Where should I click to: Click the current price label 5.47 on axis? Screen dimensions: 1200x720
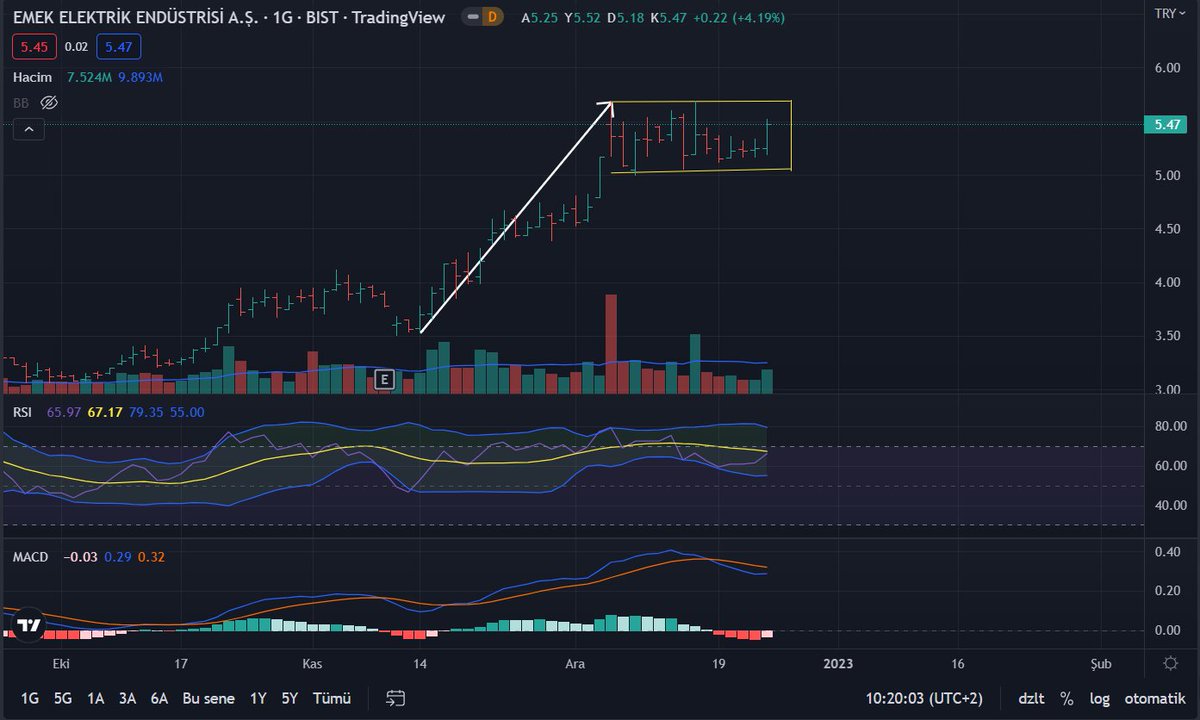tap(1165, 125)
